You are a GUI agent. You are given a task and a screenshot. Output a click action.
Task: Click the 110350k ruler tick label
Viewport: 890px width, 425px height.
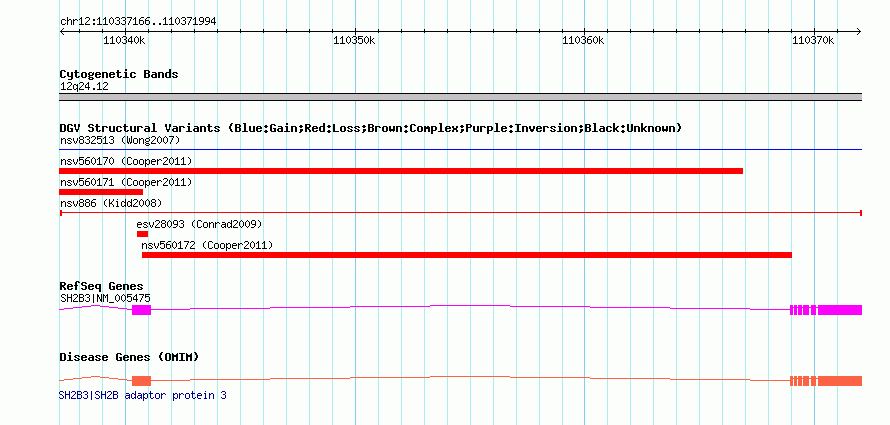(354, 41)
